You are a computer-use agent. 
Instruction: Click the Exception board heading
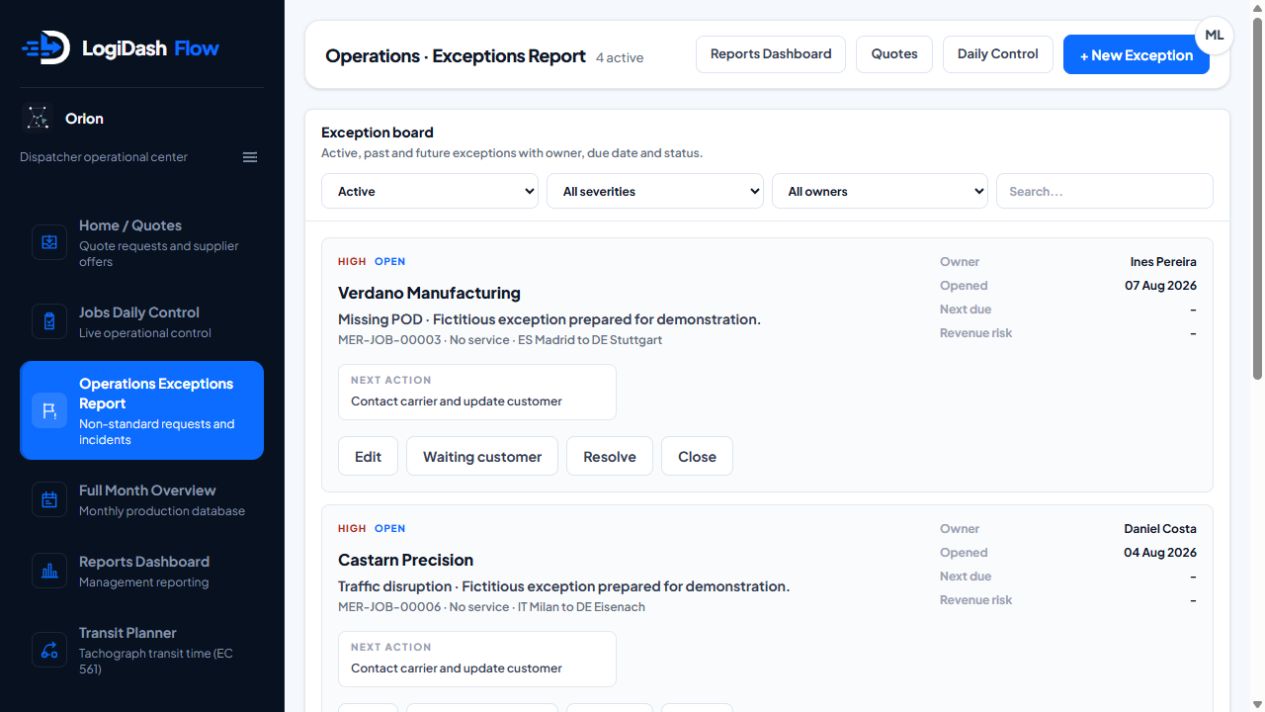(x=377, y=132)
